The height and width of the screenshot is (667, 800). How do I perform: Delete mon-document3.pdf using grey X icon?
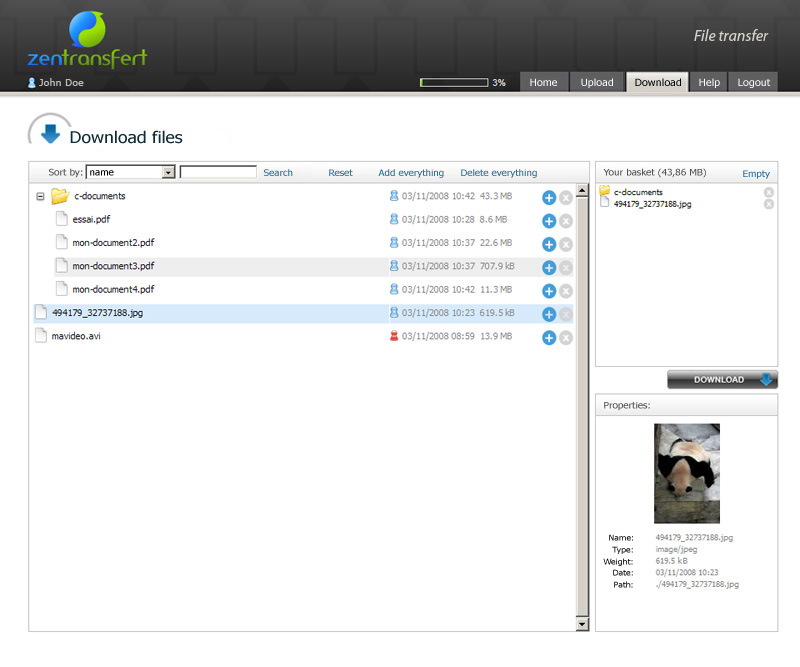pyautogui.click(x=566, y=268)
